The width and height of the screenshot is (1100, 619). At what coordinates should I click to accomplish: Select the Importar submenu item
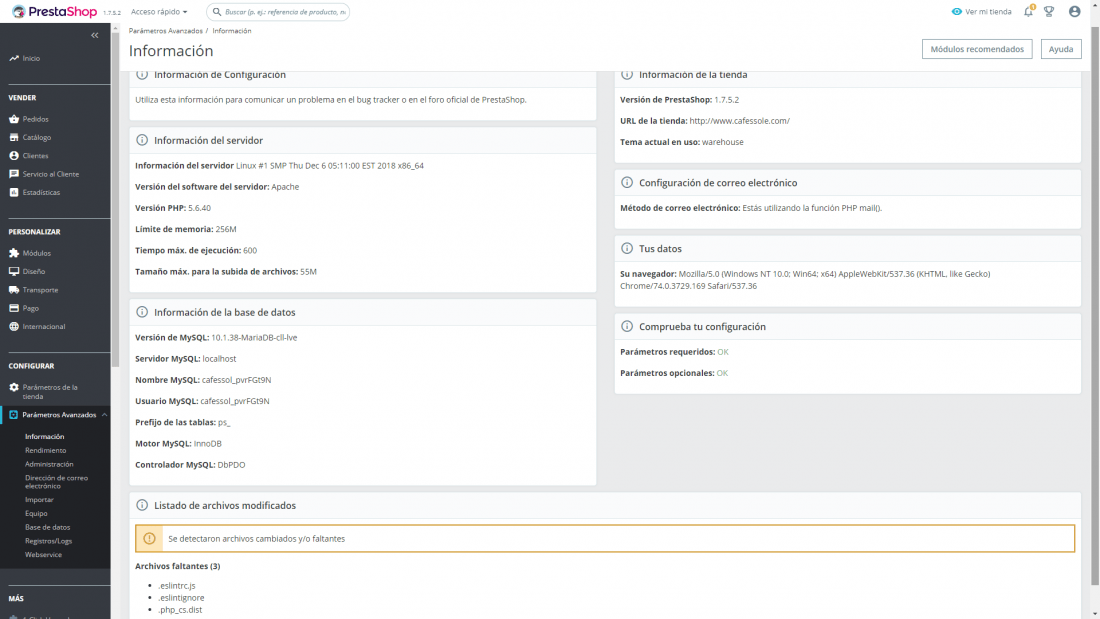coord(39,500)
